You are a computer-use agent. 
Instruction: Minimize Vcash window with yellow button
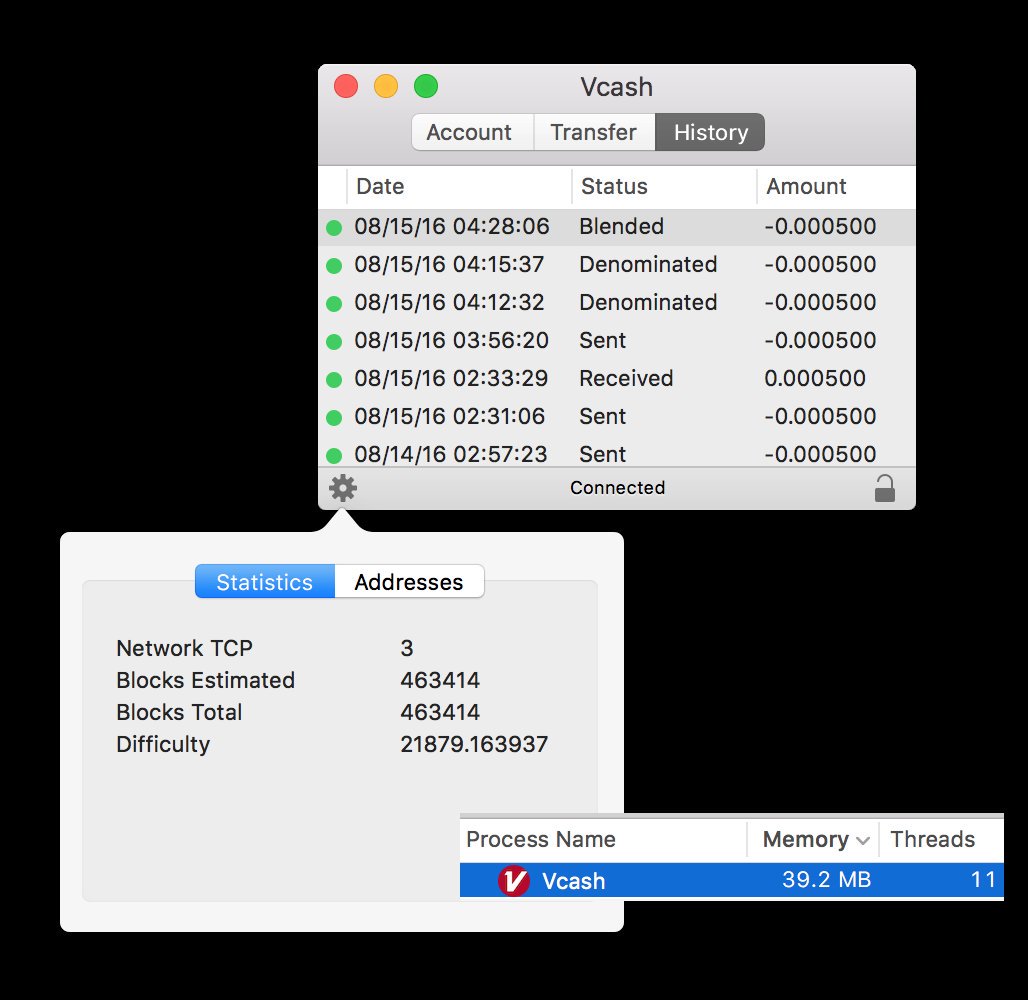pos(386,86)
